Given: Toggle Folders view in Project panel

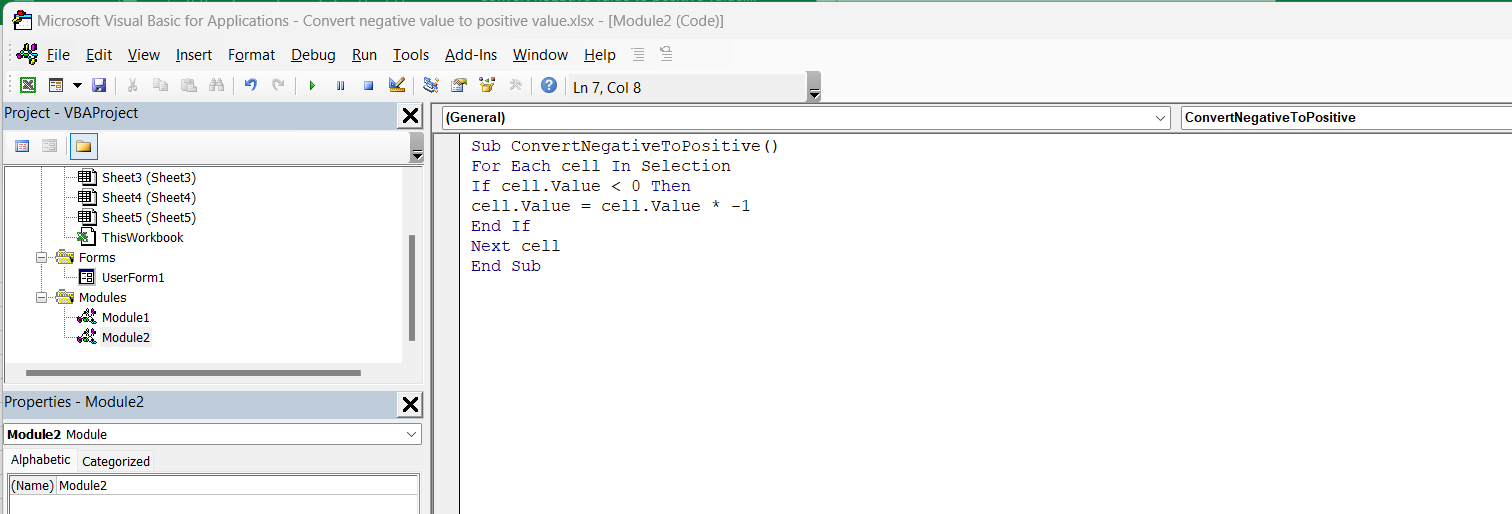Looking at the screenshot, I should (84, 147).
